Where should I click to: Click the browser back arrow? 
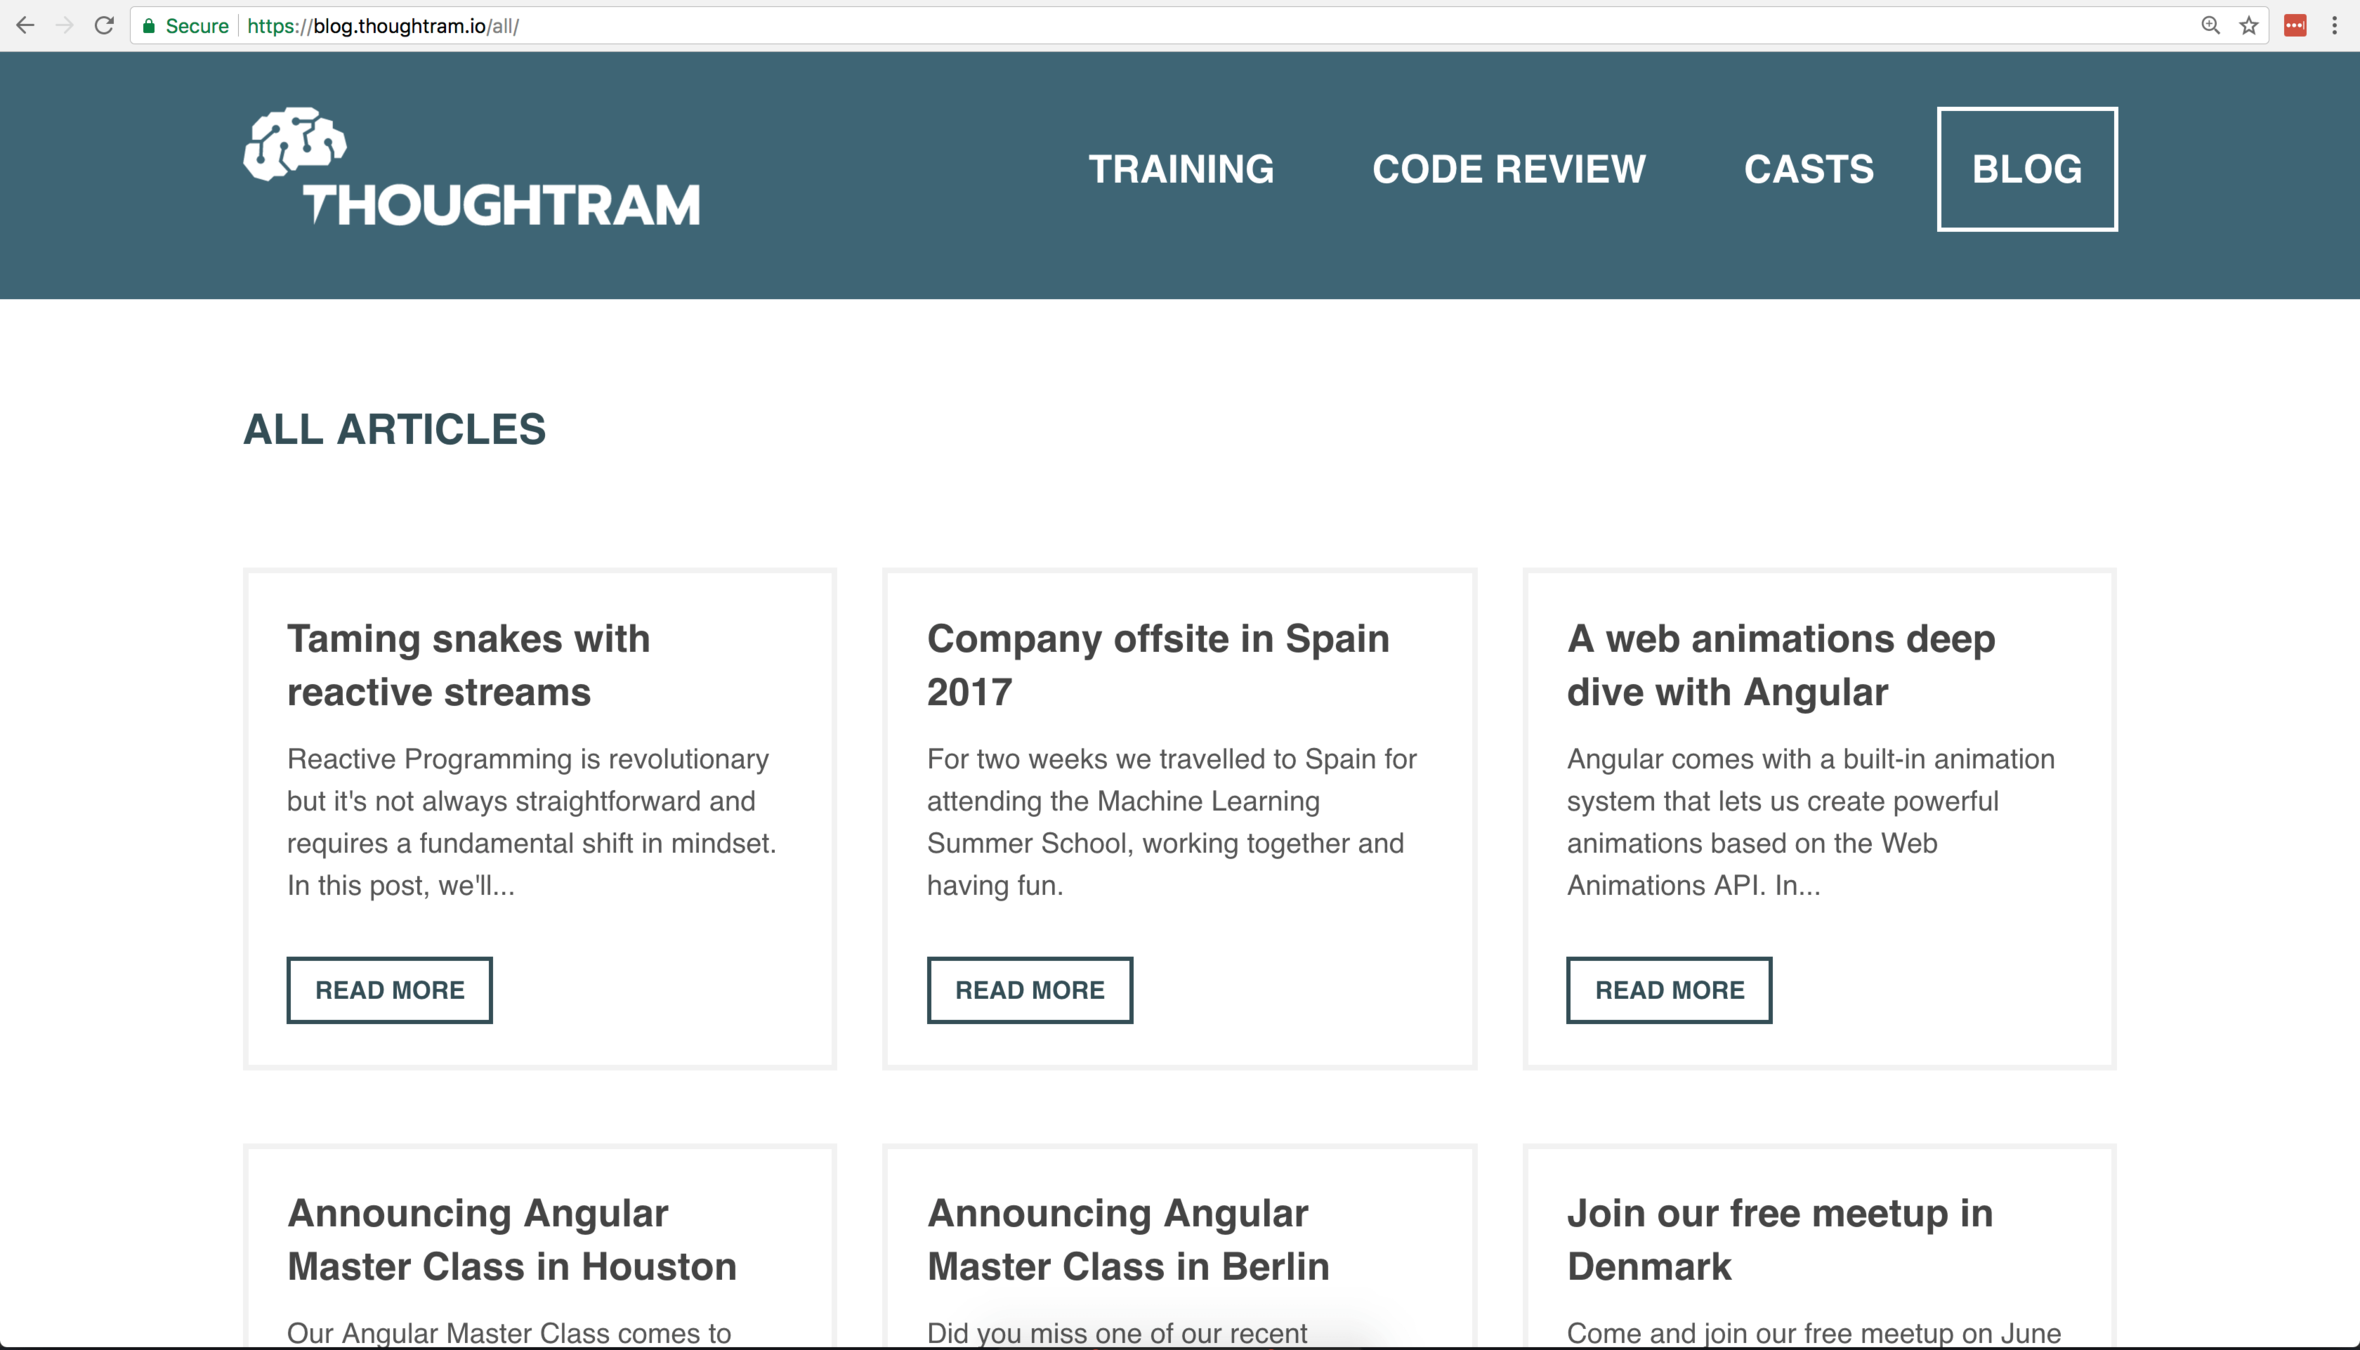[x=25, y=26]
